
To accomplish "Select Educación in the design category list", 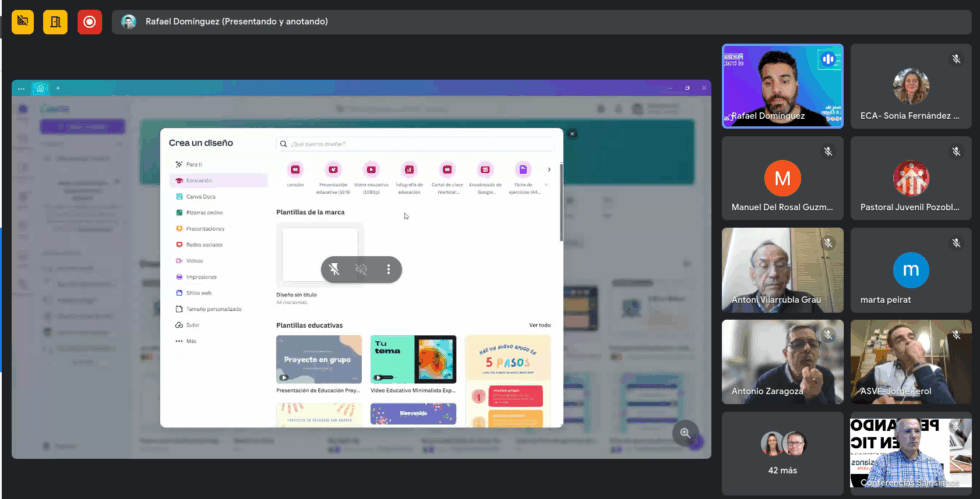I will pos(198,181).
